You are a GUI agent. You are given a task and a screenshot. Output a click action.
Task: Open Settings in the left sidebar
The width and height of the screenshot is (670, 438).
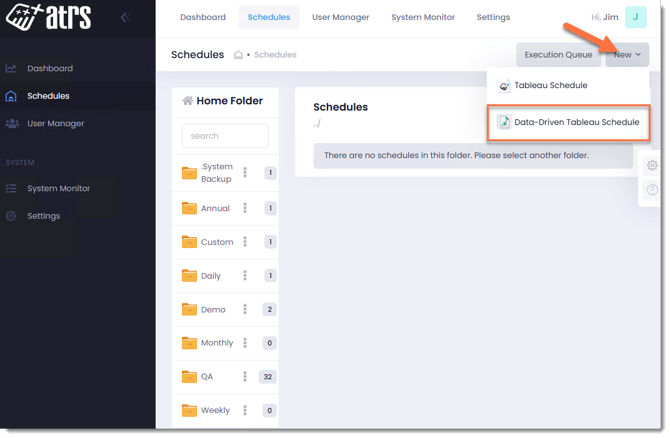43,216
